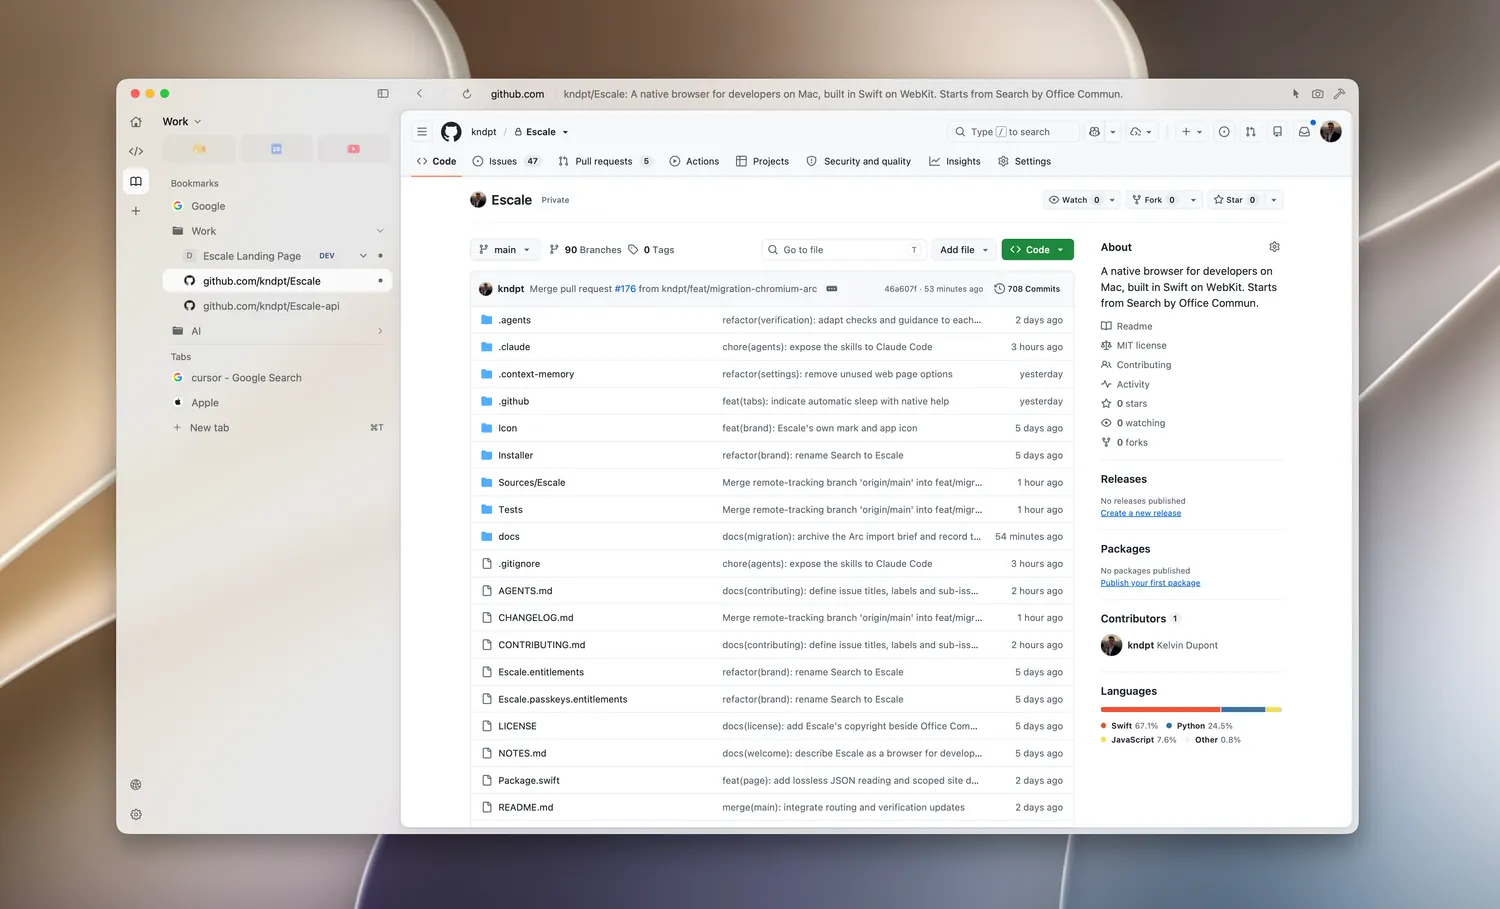Open the green Code dropdown button
This screenshot has width=1500, height=909.
[1037, 250]
